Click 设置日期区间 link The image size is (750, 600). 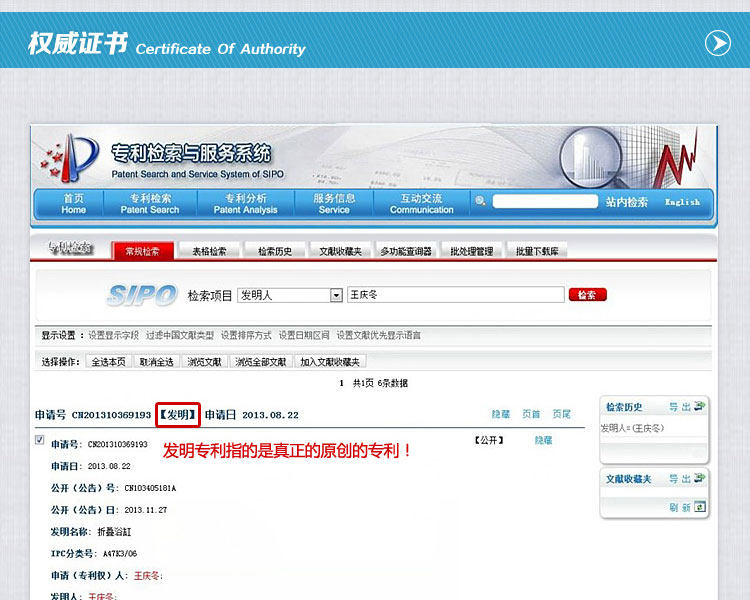(304, 335)
